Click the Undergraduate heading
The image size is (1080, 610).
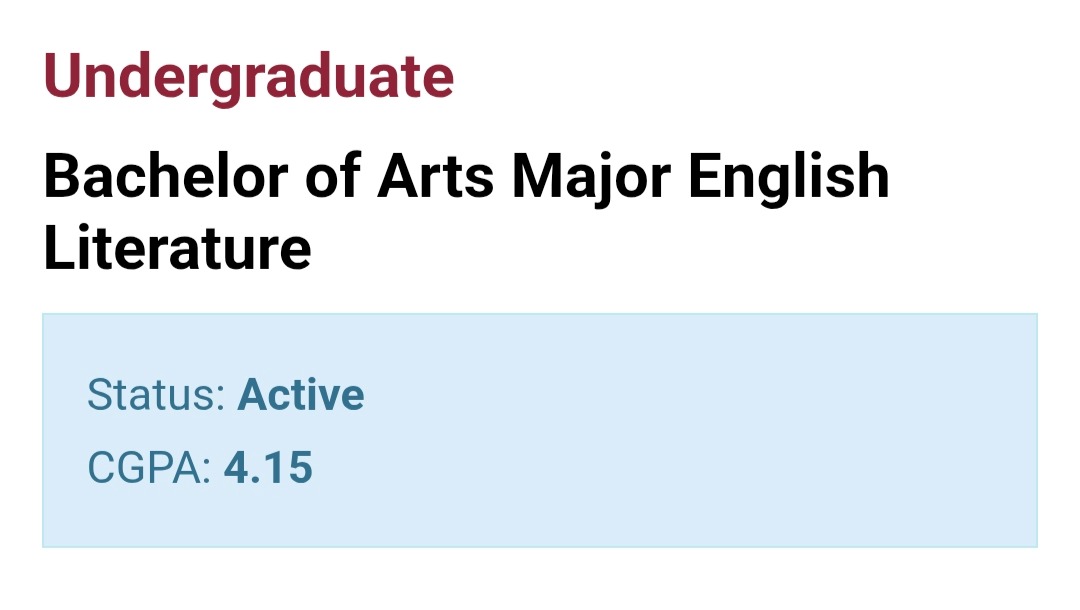[249, 77]
